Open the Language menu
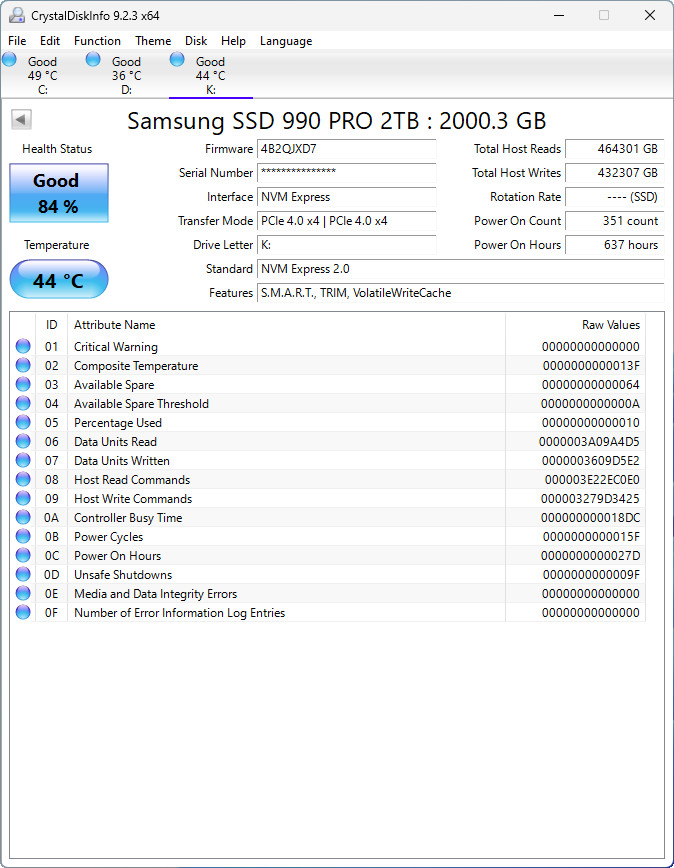674x868 pixels. point(286,41)
